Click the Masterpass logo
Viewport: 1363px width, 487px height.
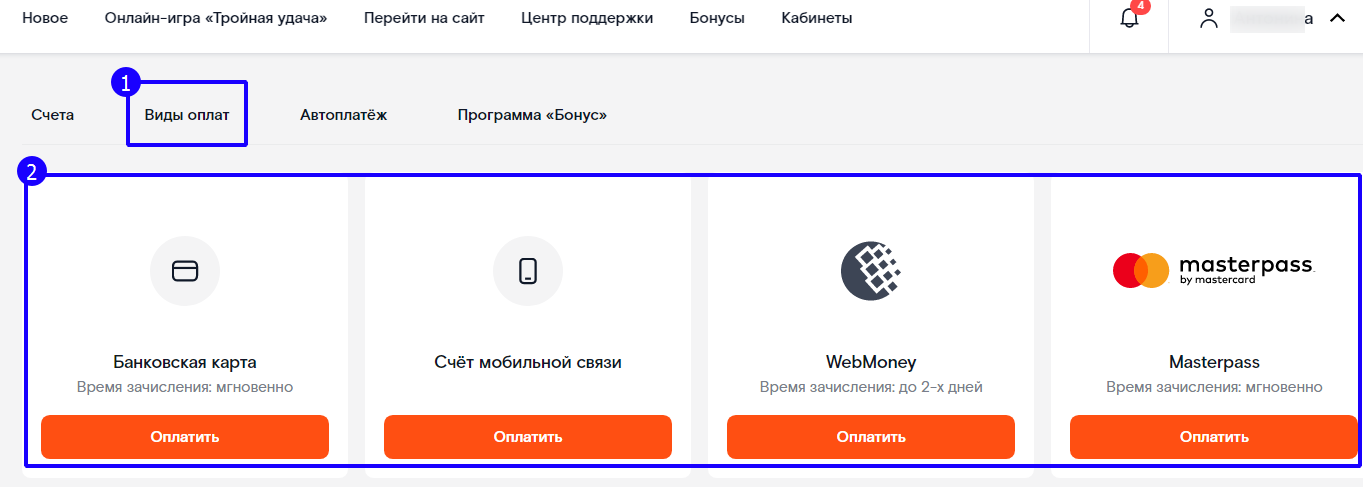click(x=1214, y=270)
